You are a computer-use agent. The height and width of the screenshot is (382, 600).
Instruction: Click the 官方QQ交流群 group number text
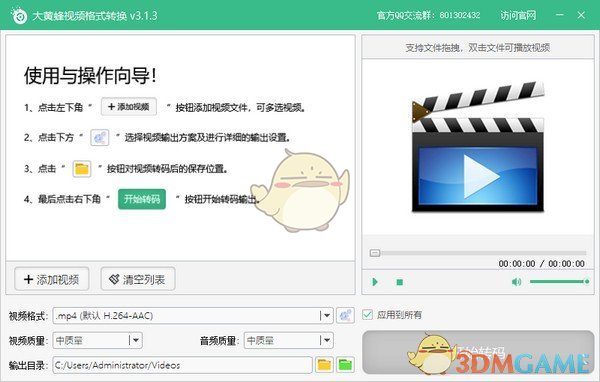(x=428, y=15)
